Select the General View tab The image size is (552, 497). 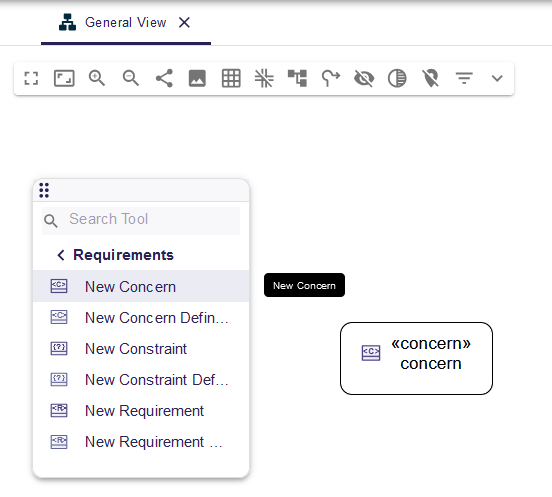click(126, 23)
